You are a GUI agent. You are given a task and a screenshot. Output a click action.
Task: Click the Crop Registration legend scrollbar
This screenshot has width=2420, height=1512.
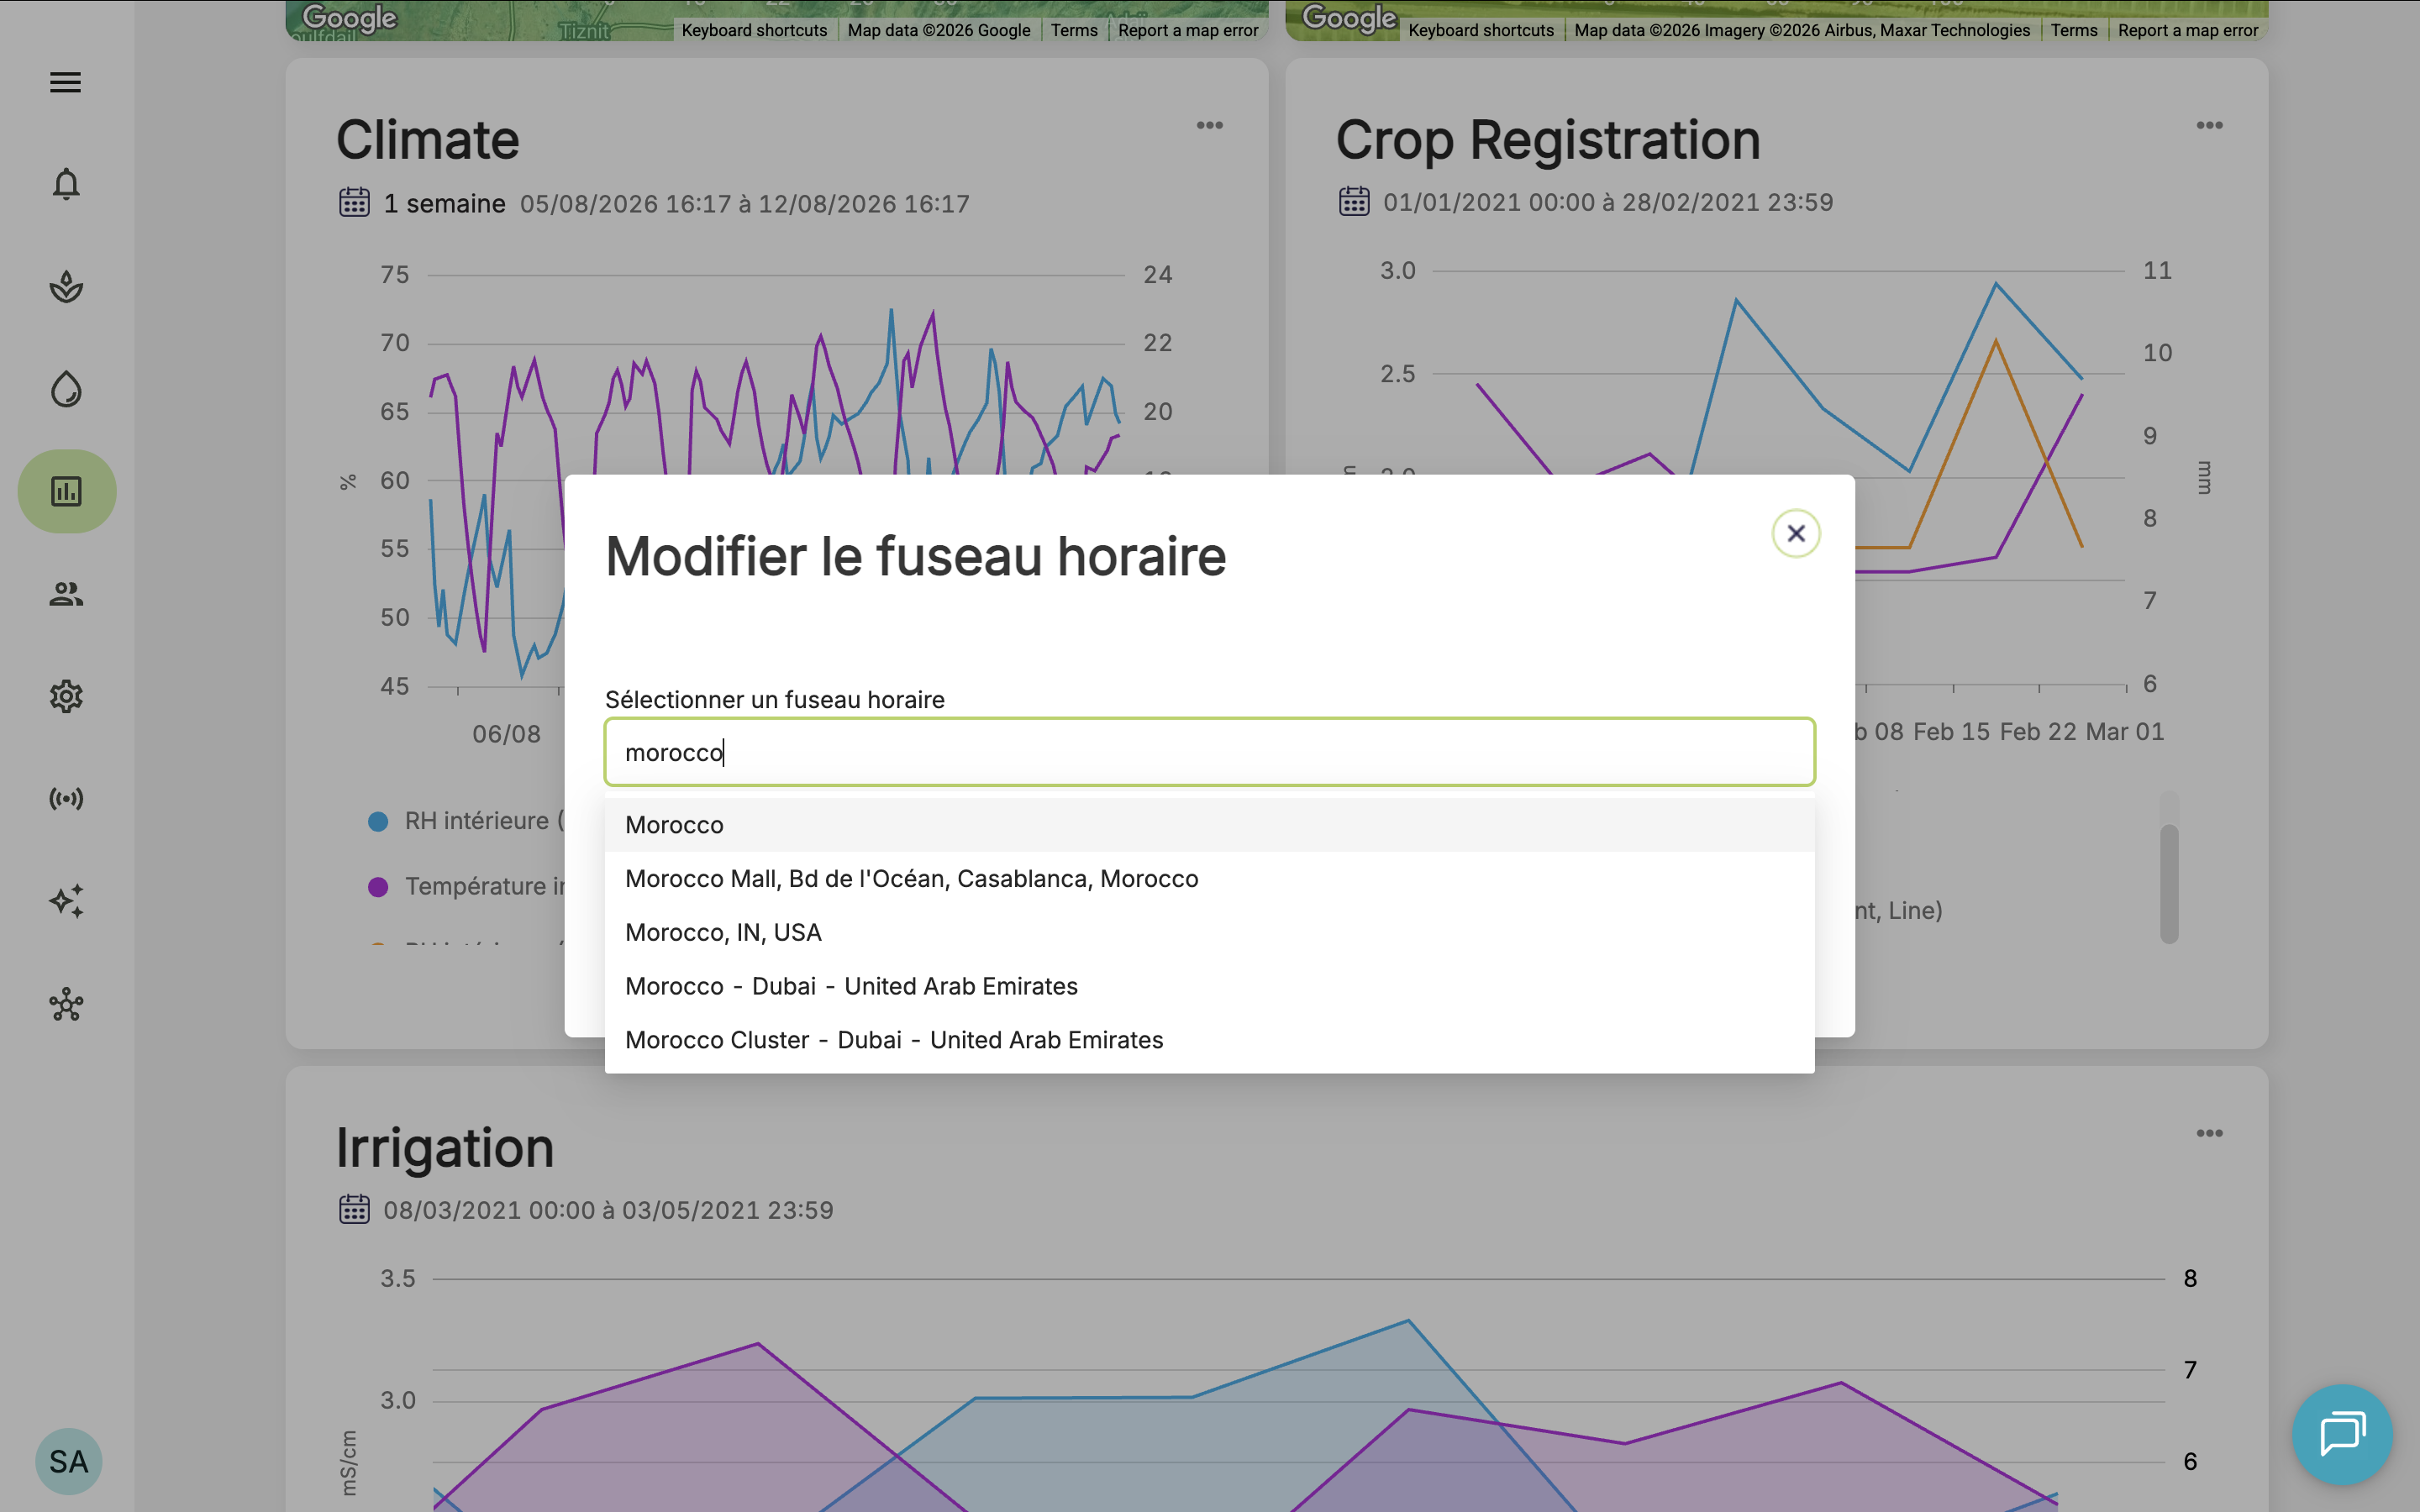(x=2169, y=883)
